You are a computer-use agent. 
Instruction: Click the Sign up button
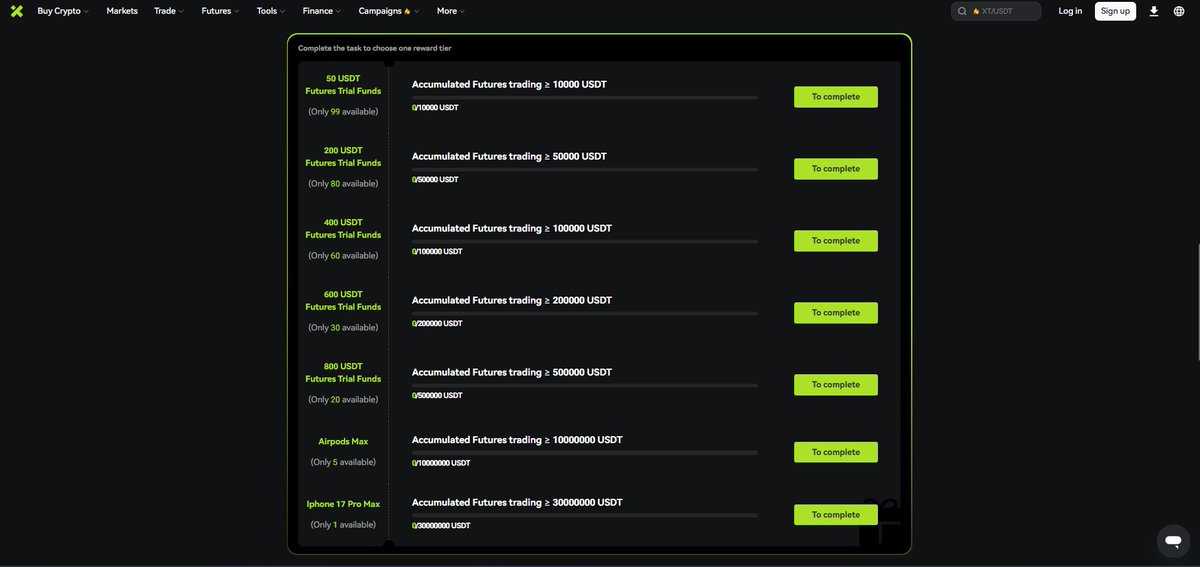click(x=1115, y=11)
